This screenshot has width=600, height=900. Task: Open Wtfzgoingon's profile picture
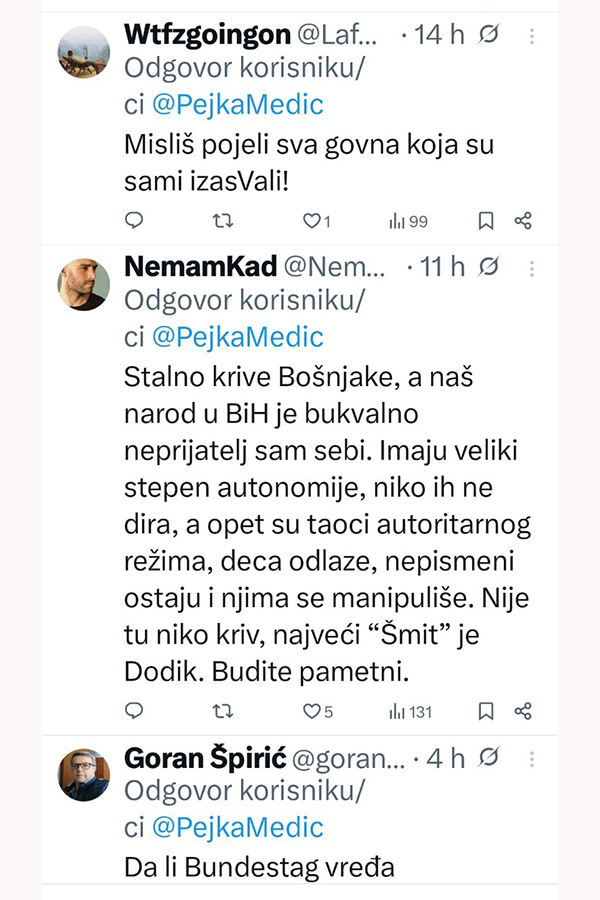point(84,51)
